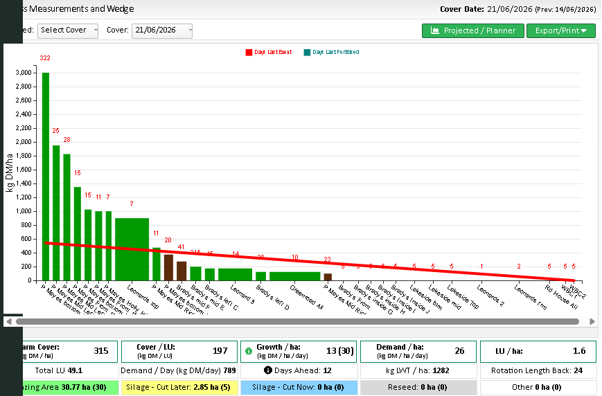This screenshot has width=602, height=396.
Task: Click the wide Leonards top green bar
Action: click(x=132, y=249)
